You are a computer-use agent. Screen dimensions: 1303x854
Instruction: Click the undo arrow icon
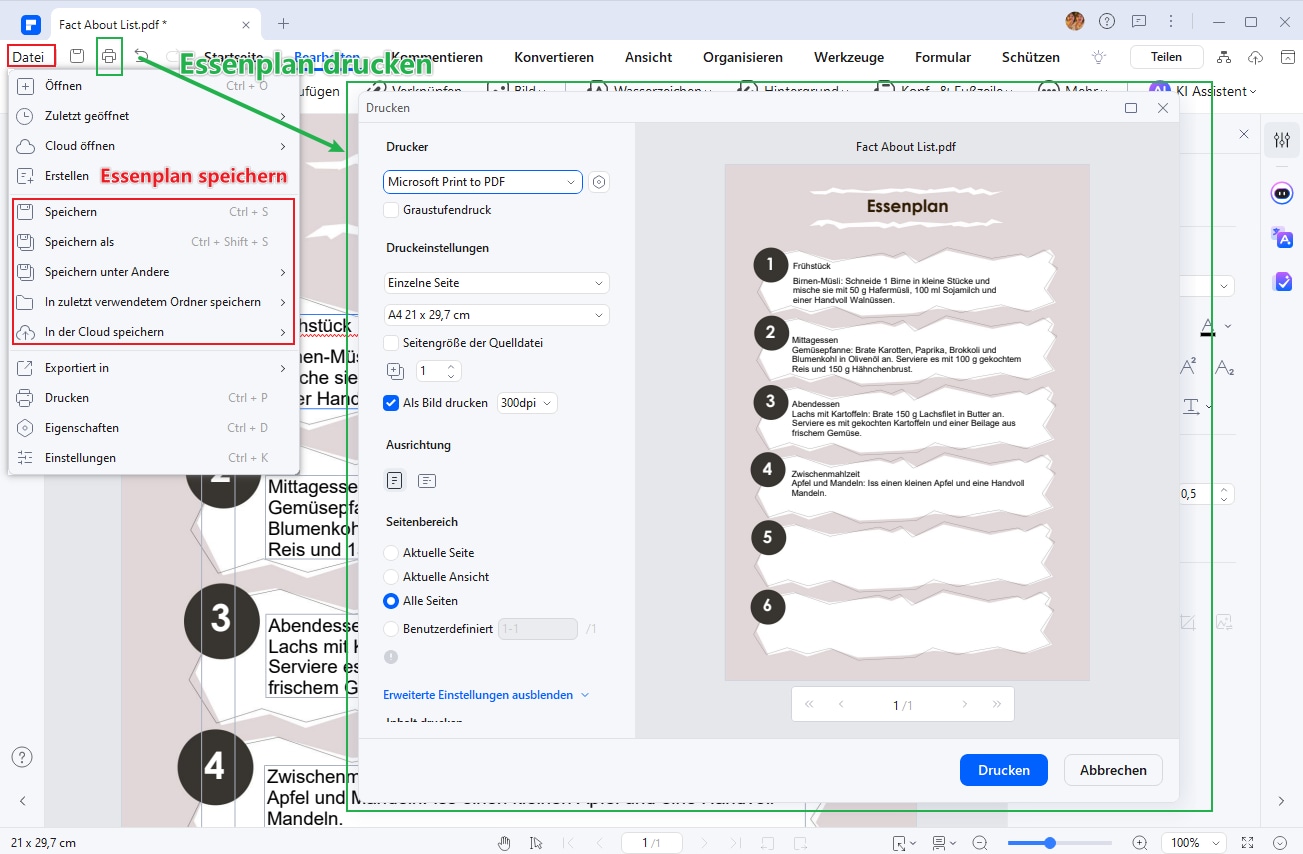[142, 57]
